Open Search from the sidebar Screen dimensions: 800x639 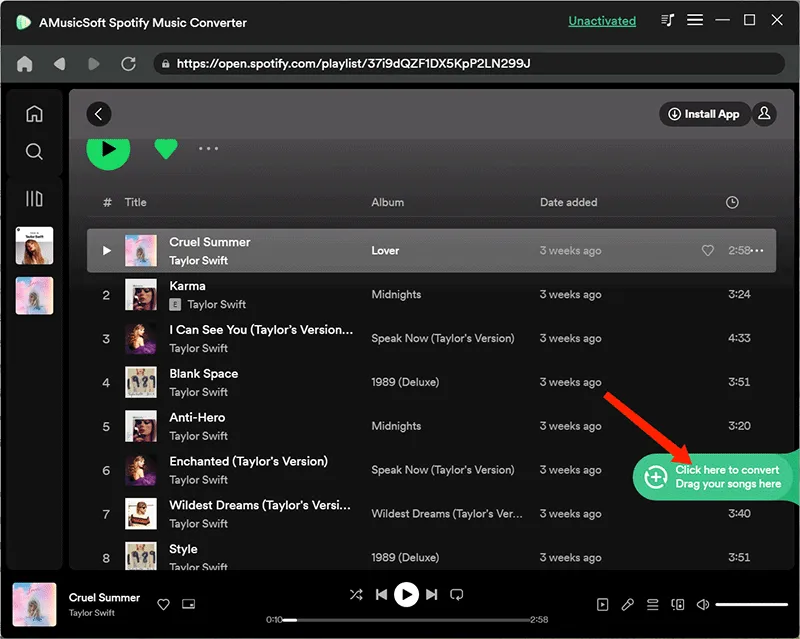[34, 152]
